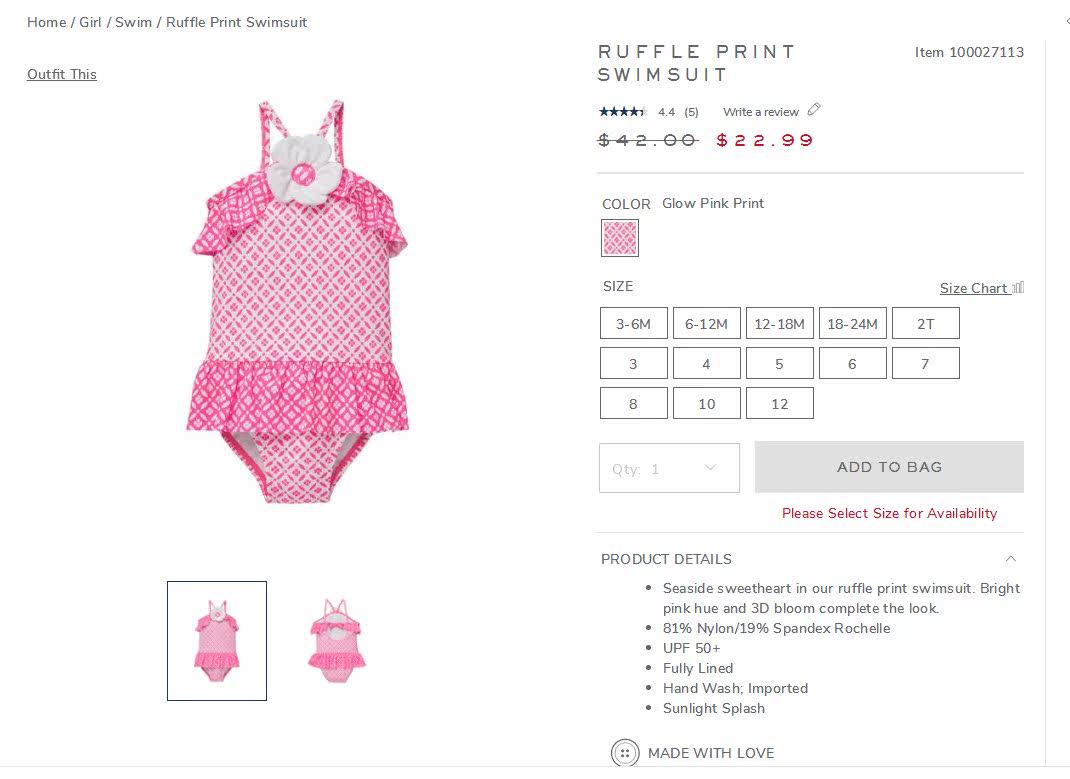Collapse the Product Details section
This screenshot has width=1070, height=779.
tap(1010, 559)
